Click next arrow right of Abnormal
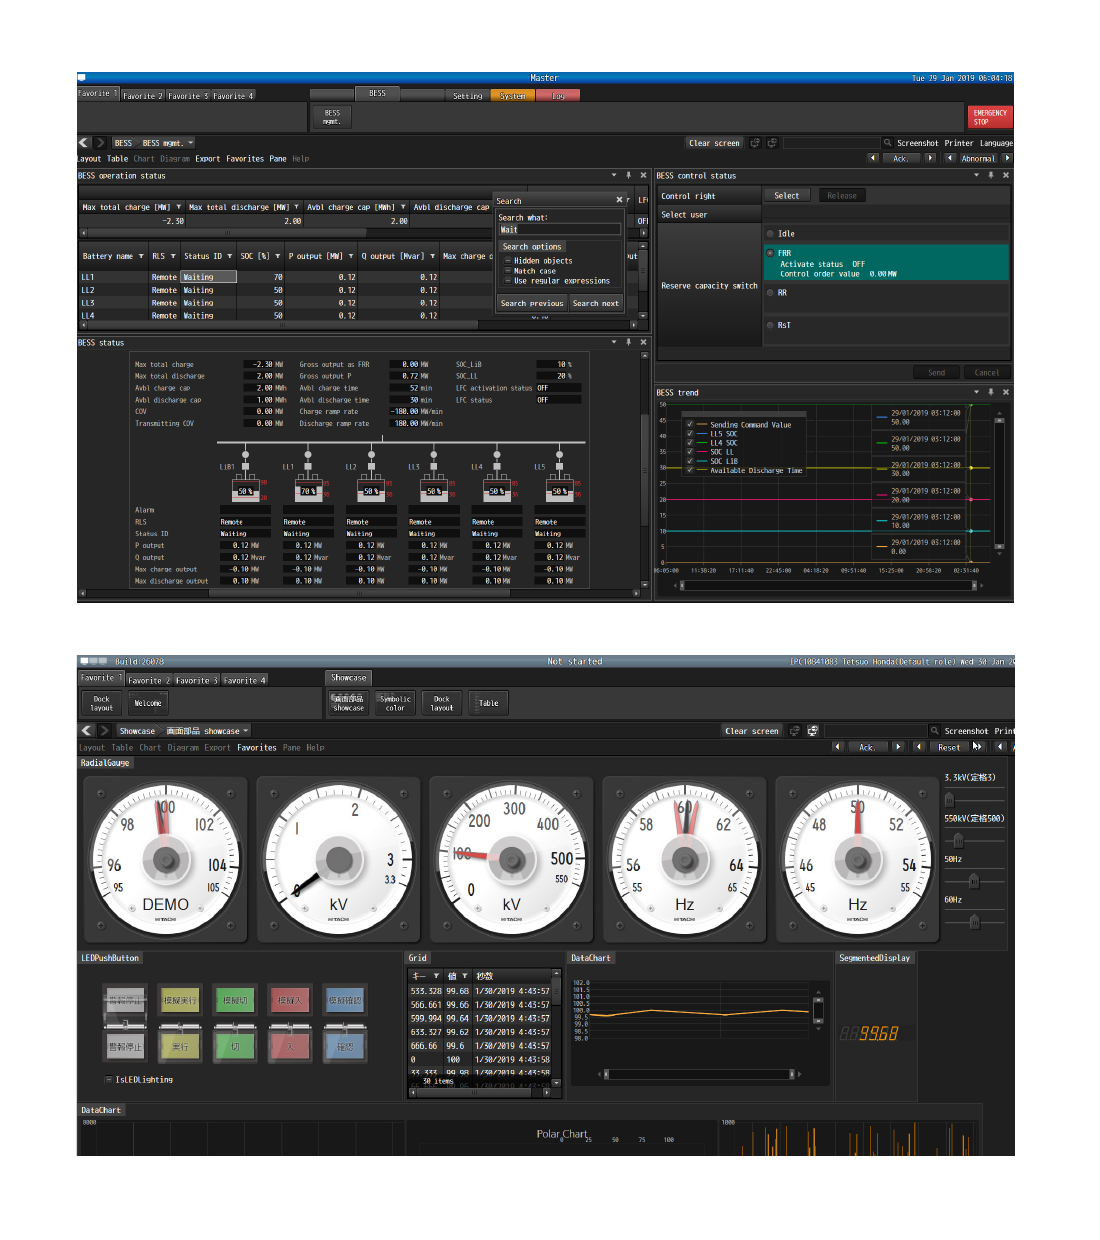 tap(1007, 158)
